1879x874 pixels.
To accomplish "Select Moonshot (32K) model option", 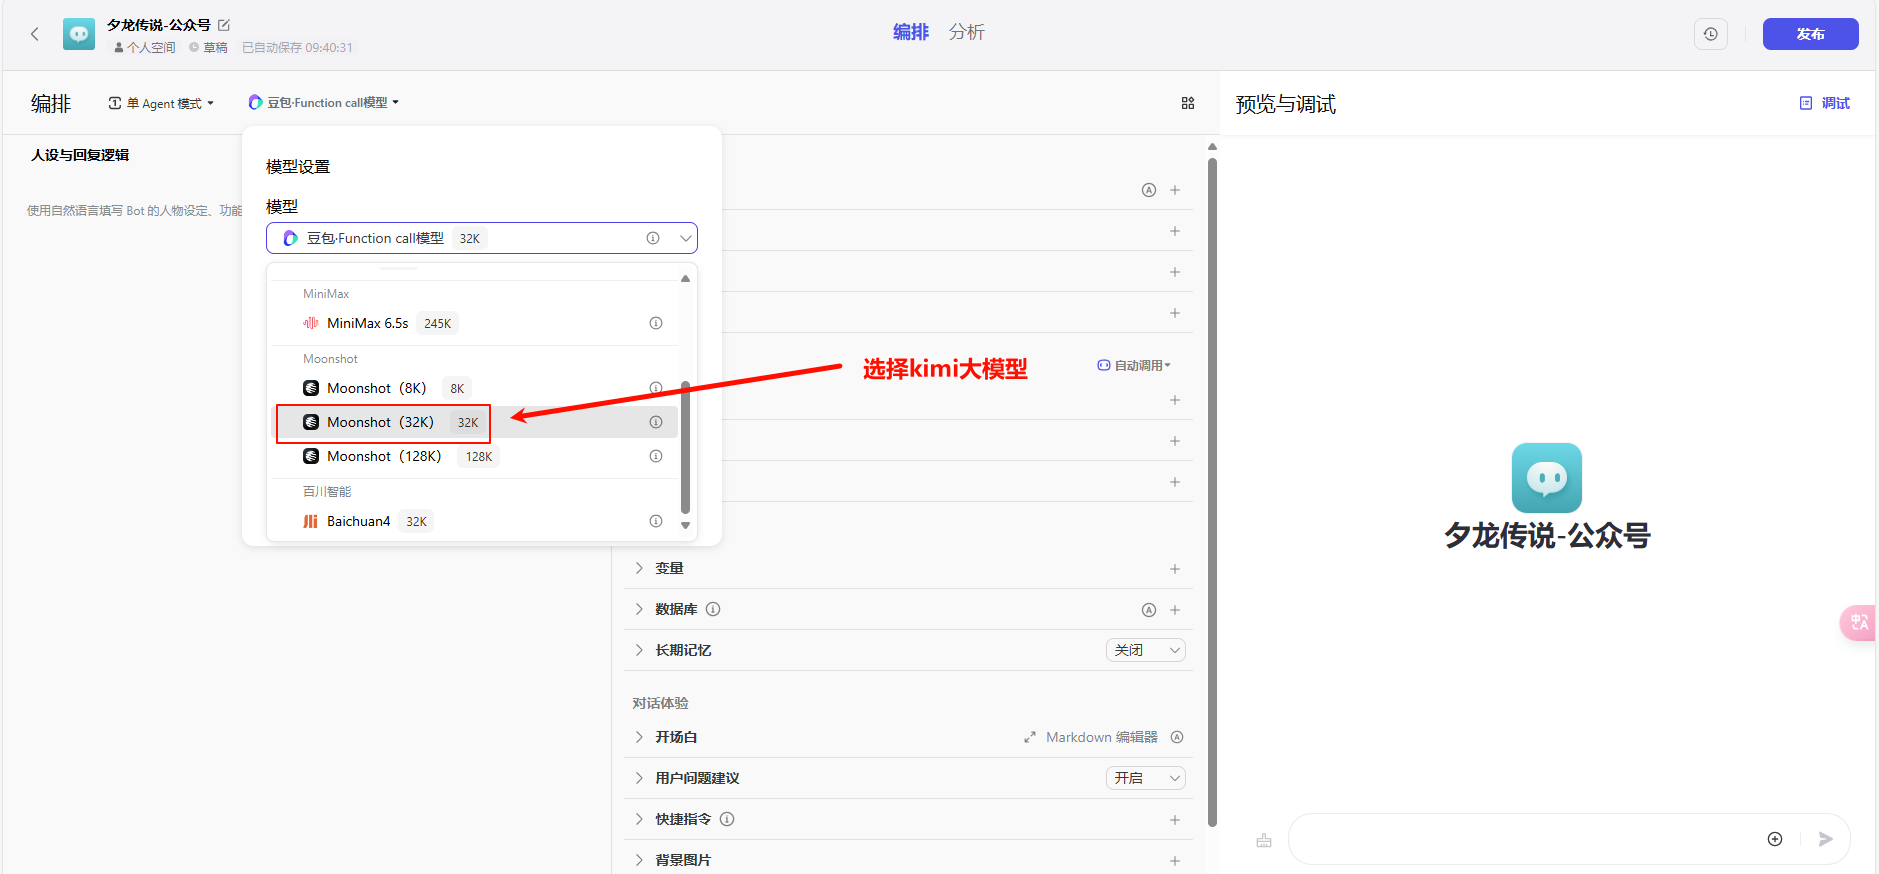I will [x=381, y=422].
